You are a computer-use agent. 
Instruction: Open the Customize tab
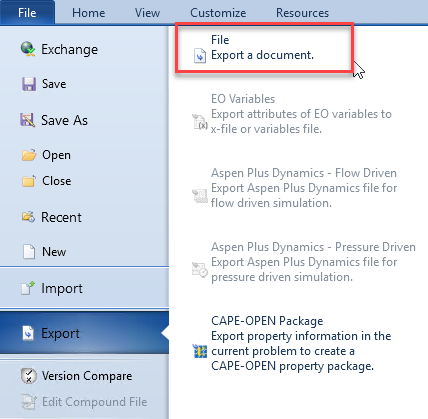[218, 13]
